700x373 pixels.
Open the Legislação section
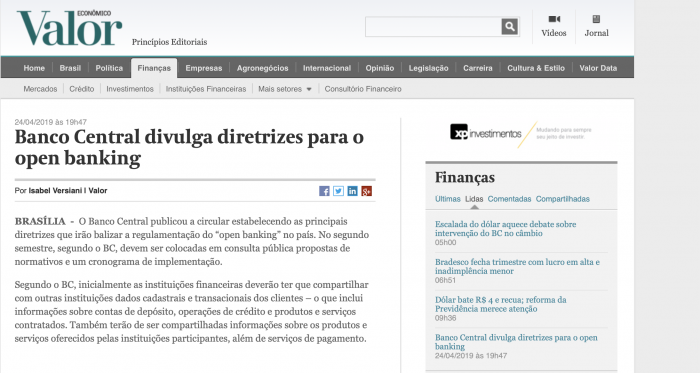428,68
